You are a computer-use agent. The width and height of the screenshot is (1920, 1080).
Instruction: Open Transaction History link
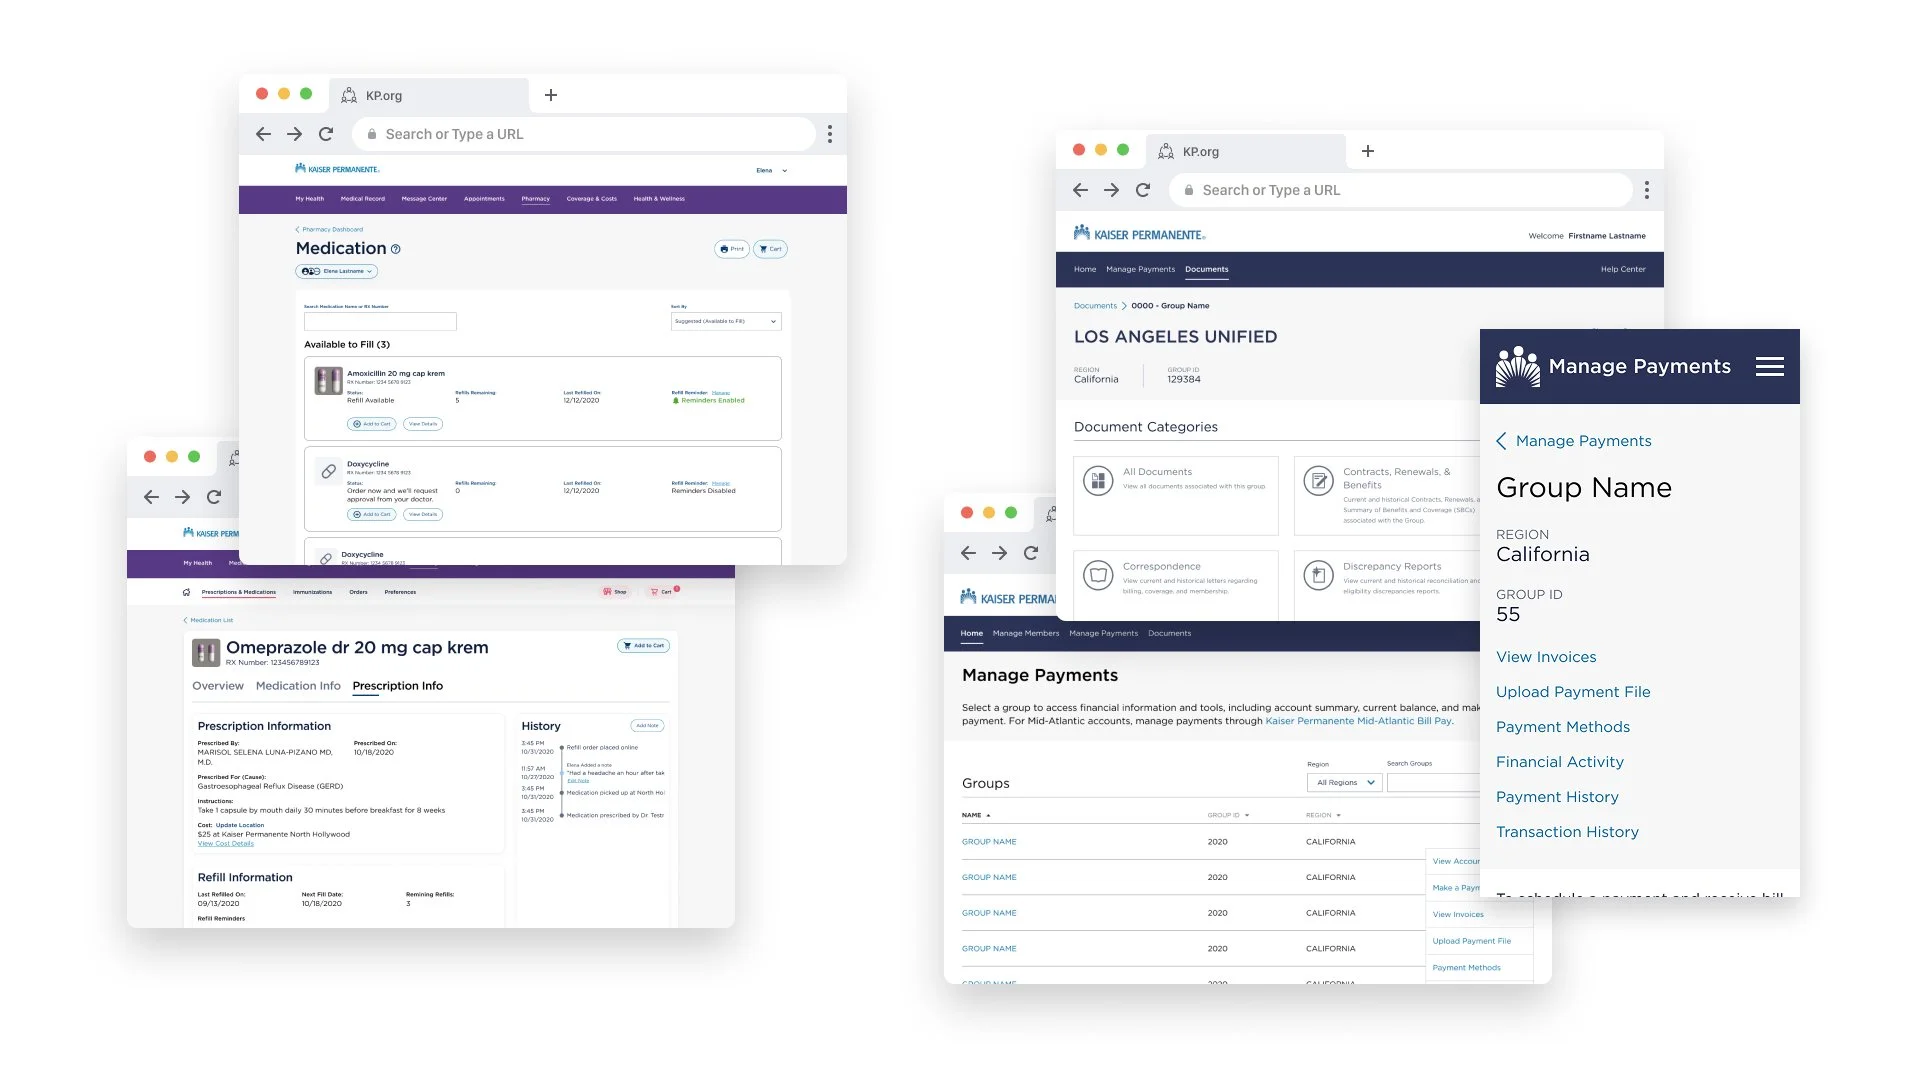[x=1567, y=832]
